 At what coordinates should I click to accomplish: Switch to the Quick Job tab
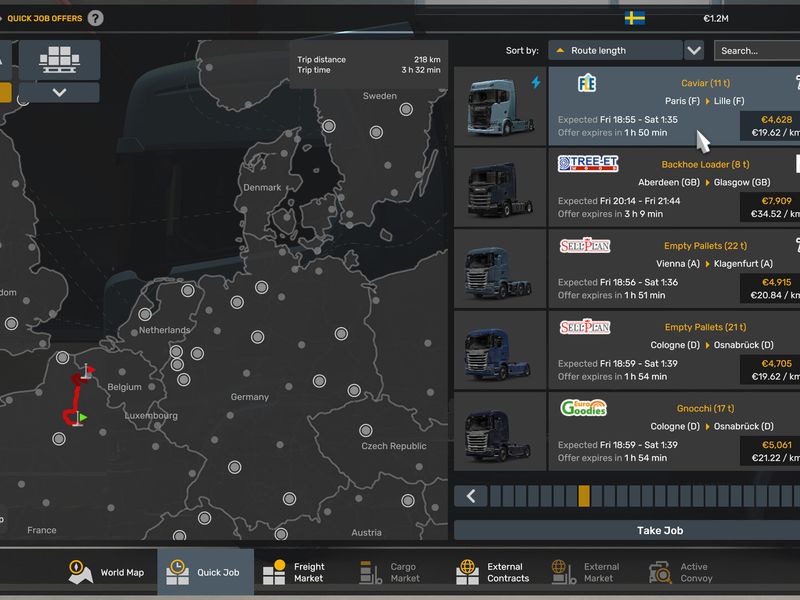coord(206,572)
